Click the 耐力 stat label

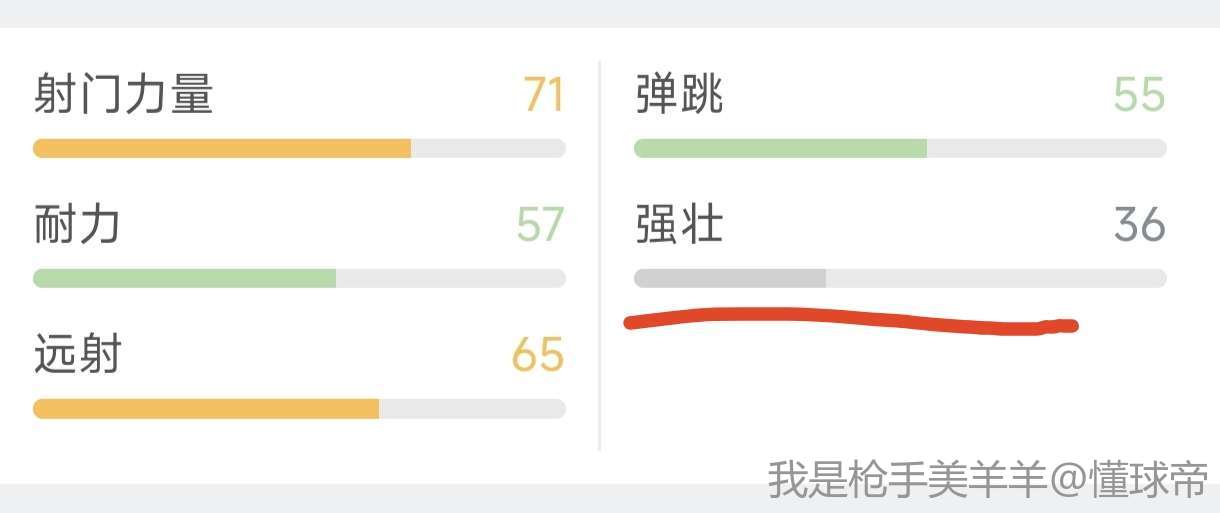pyautogui.click(x=77, y=225)
